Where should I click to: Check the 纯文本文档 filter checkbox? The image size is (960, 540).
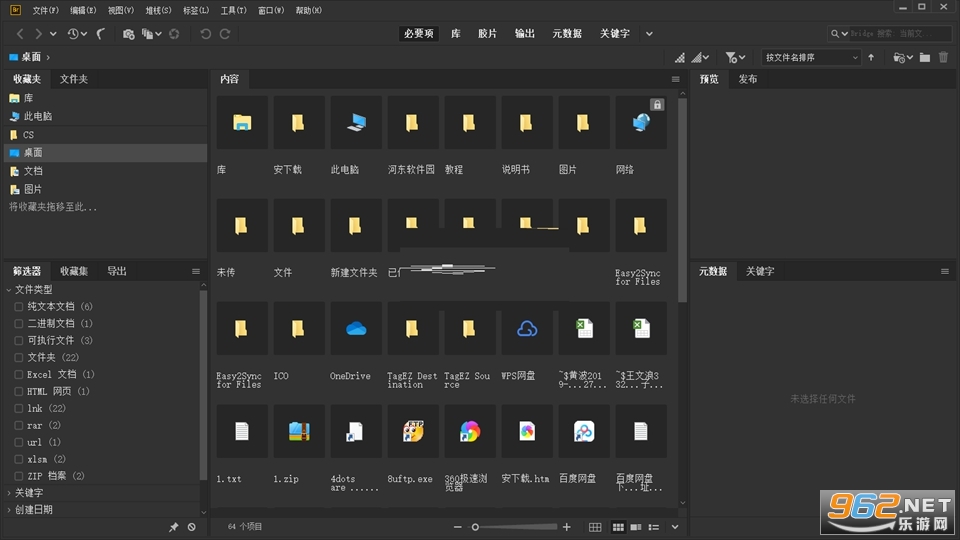click(18, 307)
